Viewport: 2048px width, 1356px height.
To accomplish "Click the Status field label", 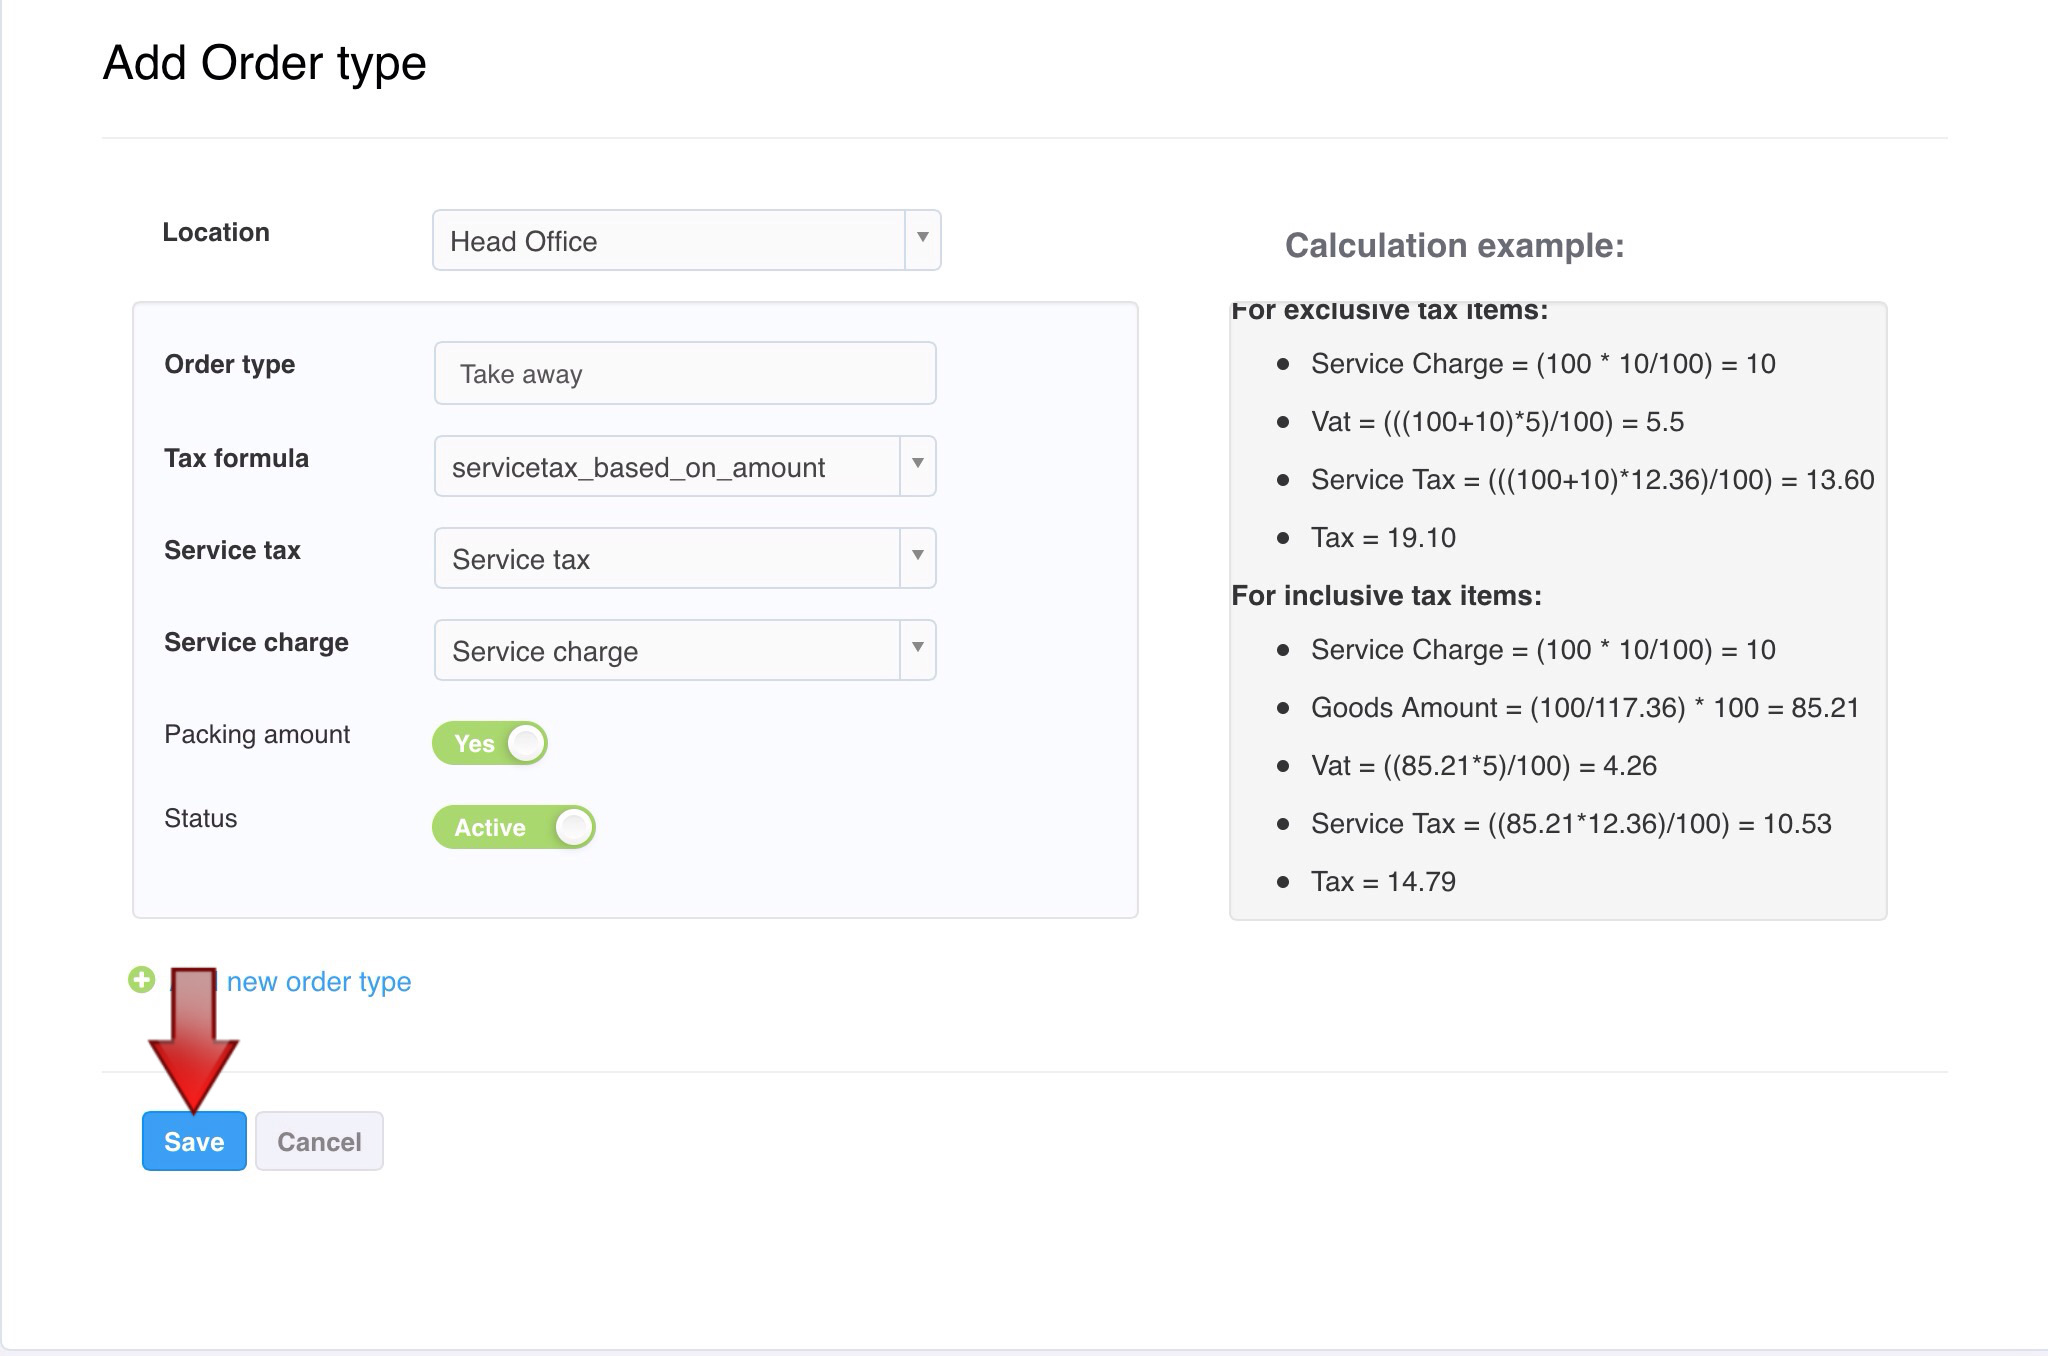I will [x=201, y=818].
